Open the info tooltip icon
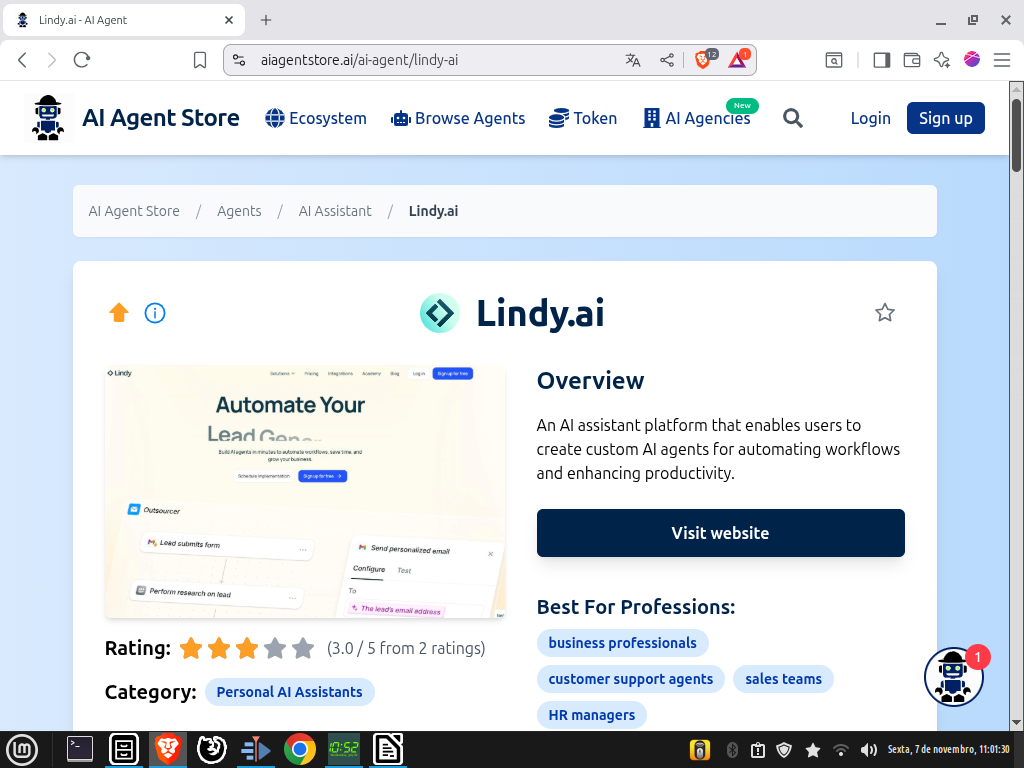Screen dimensions: 1024x768 (155, 313)
